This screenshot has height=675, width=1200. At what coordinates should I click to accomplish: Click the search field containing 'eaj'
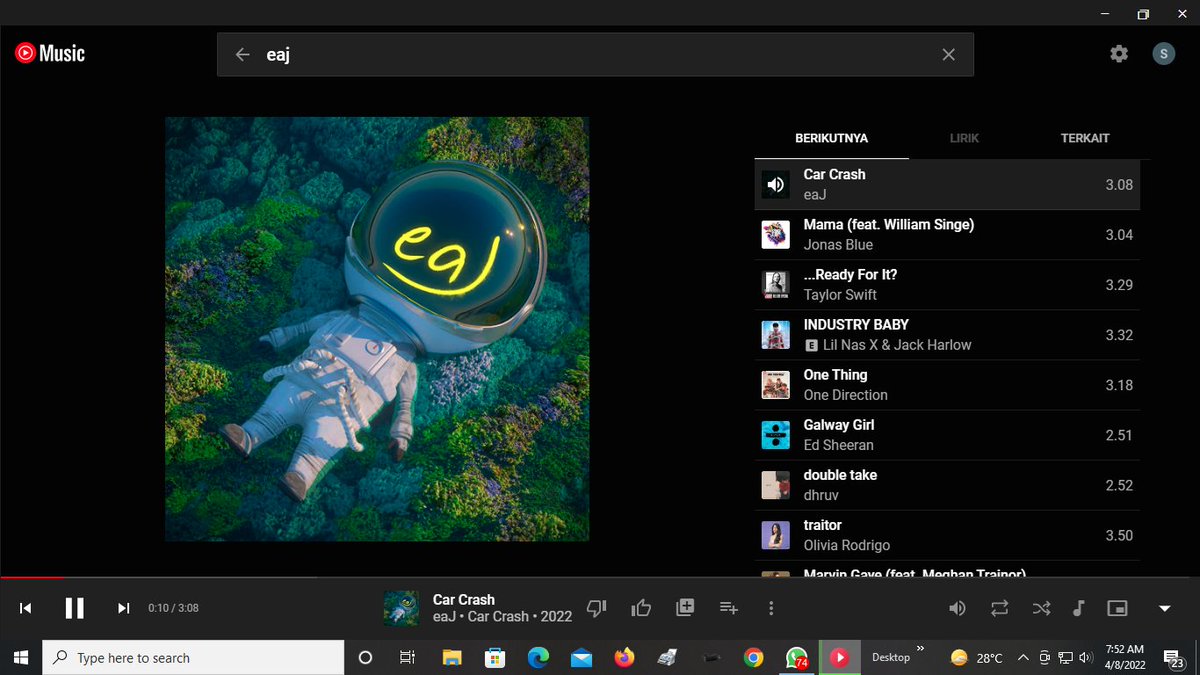tap(595, 55)
